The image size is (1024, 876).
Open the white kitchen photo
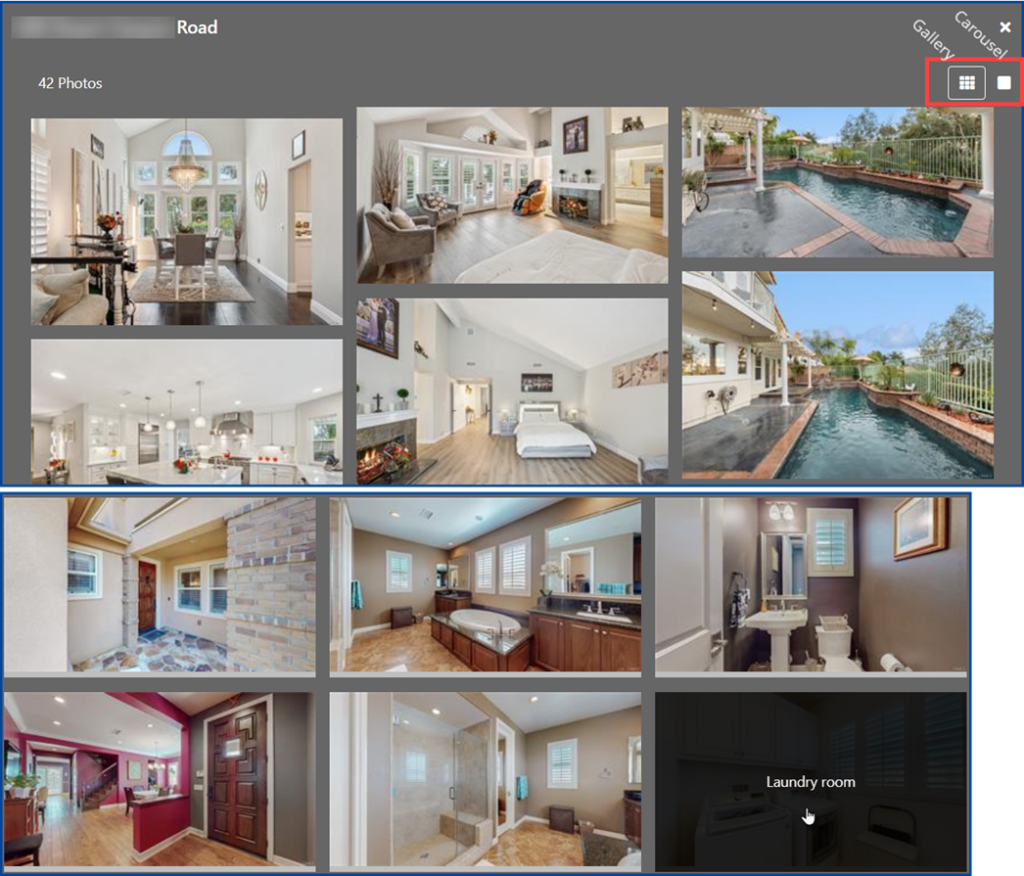point(186,411)
